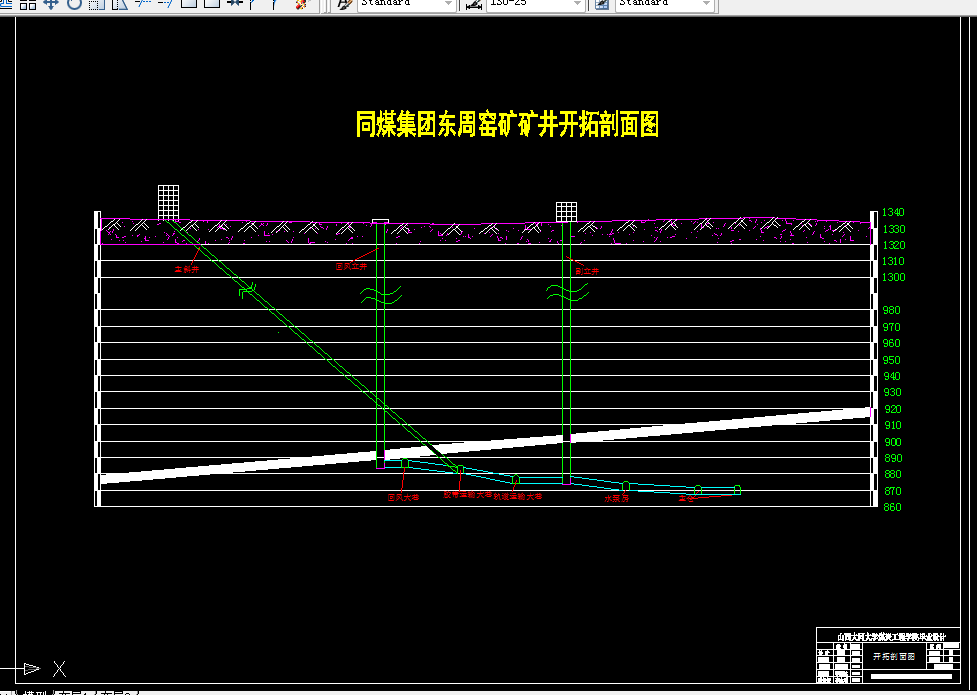The width and height of the screenshot is (977, 695).
Task: Click the elevation value 950
Action: (892, 360)
